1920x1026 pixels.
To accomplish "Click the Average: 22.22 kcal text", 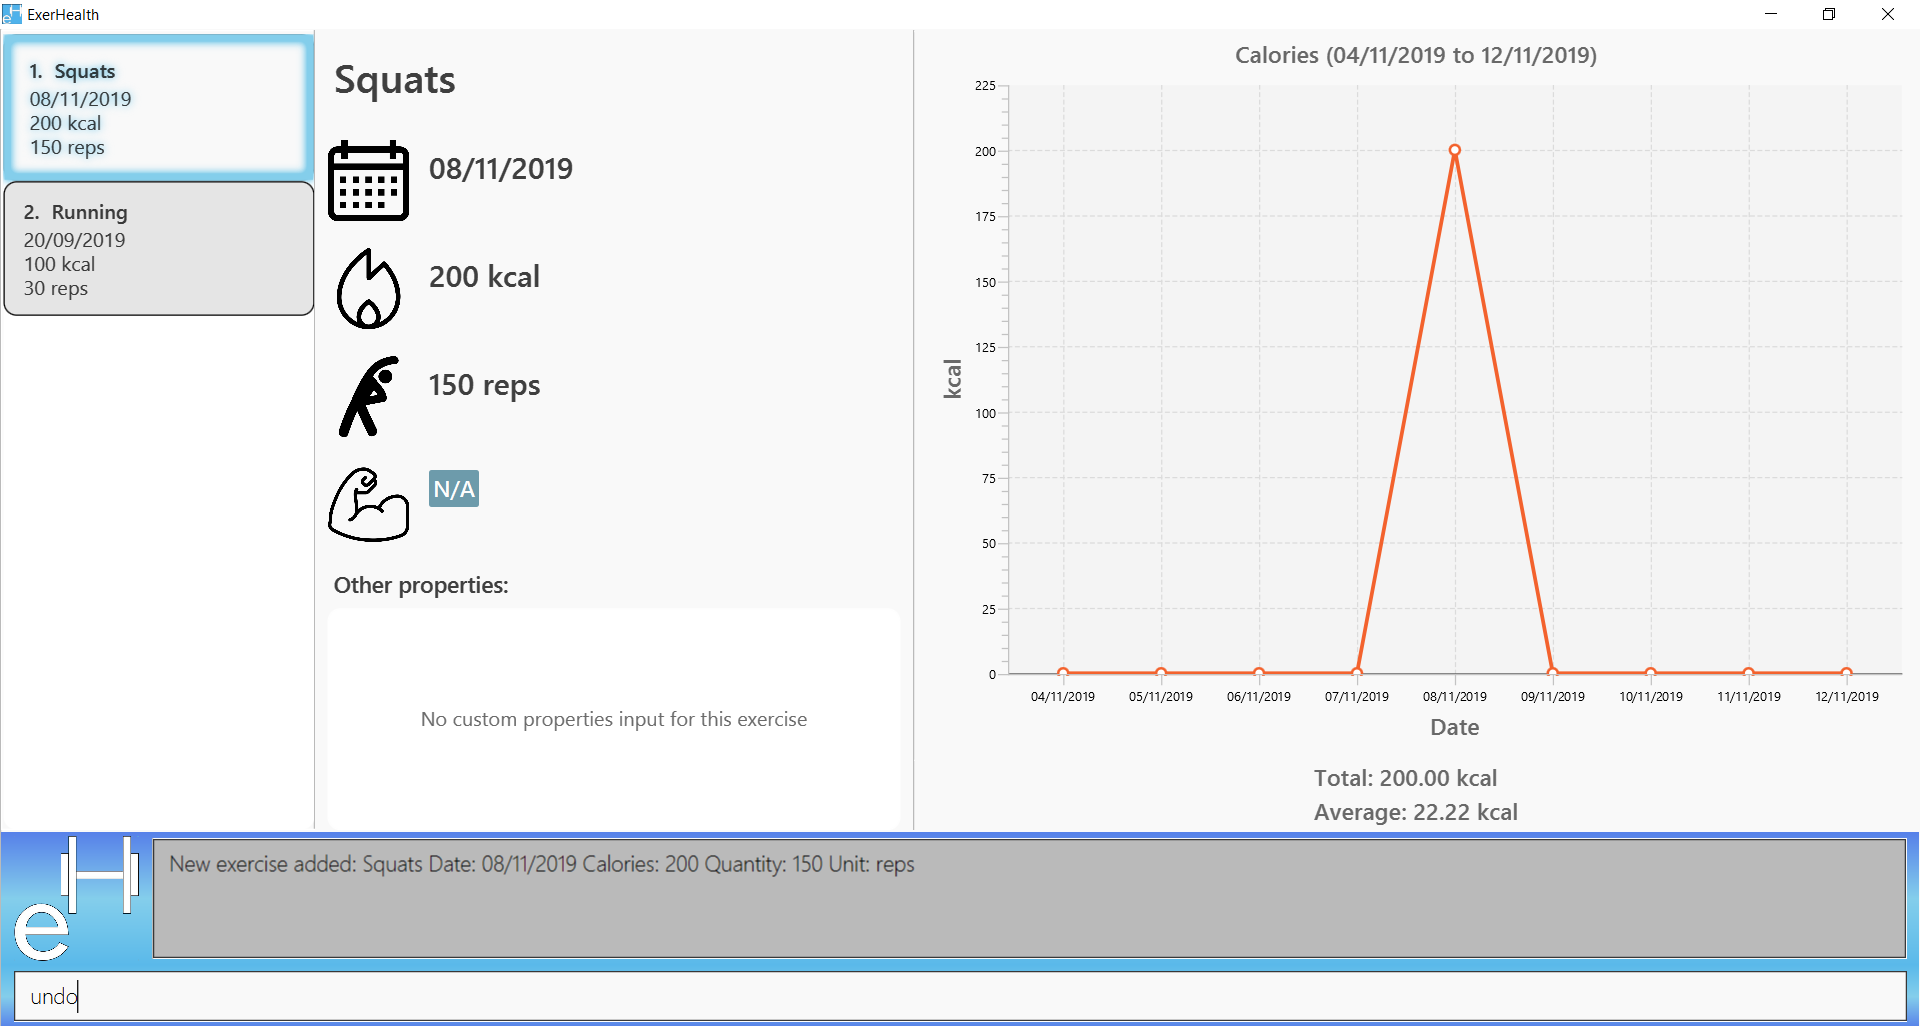I will click(x=1416, y=812).
